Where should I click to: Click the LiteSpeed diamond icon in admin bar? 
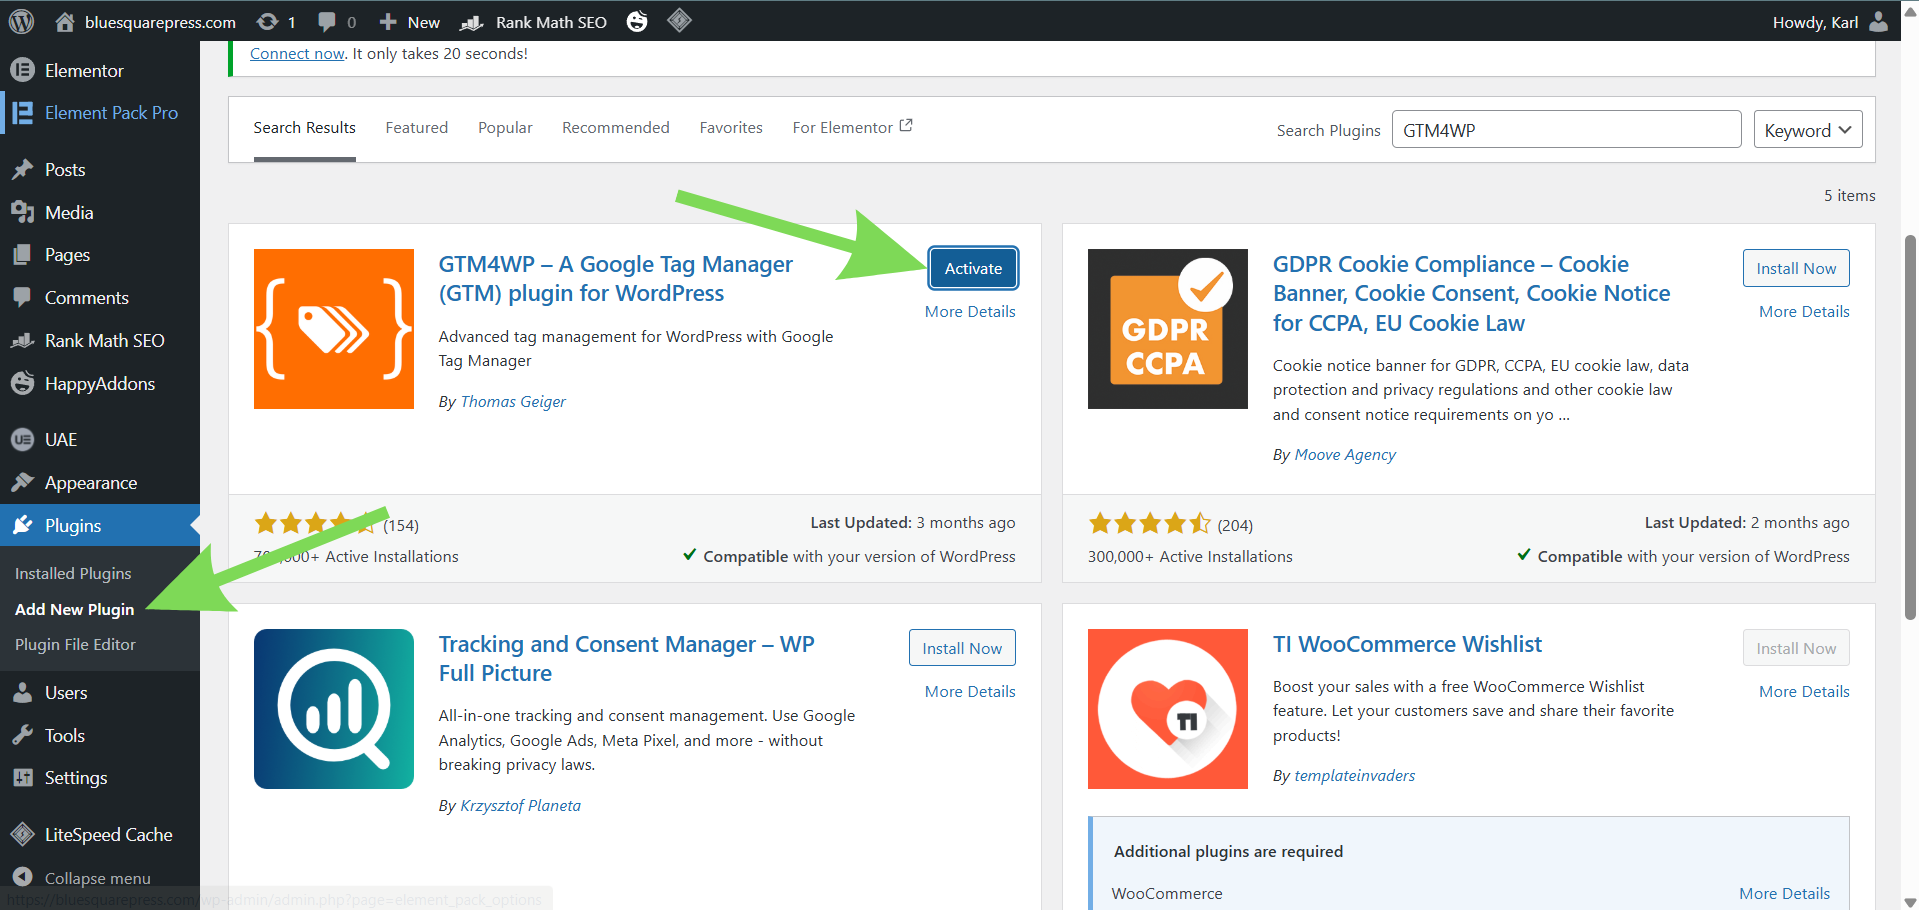pyautogui.click(x=679, y=20)
